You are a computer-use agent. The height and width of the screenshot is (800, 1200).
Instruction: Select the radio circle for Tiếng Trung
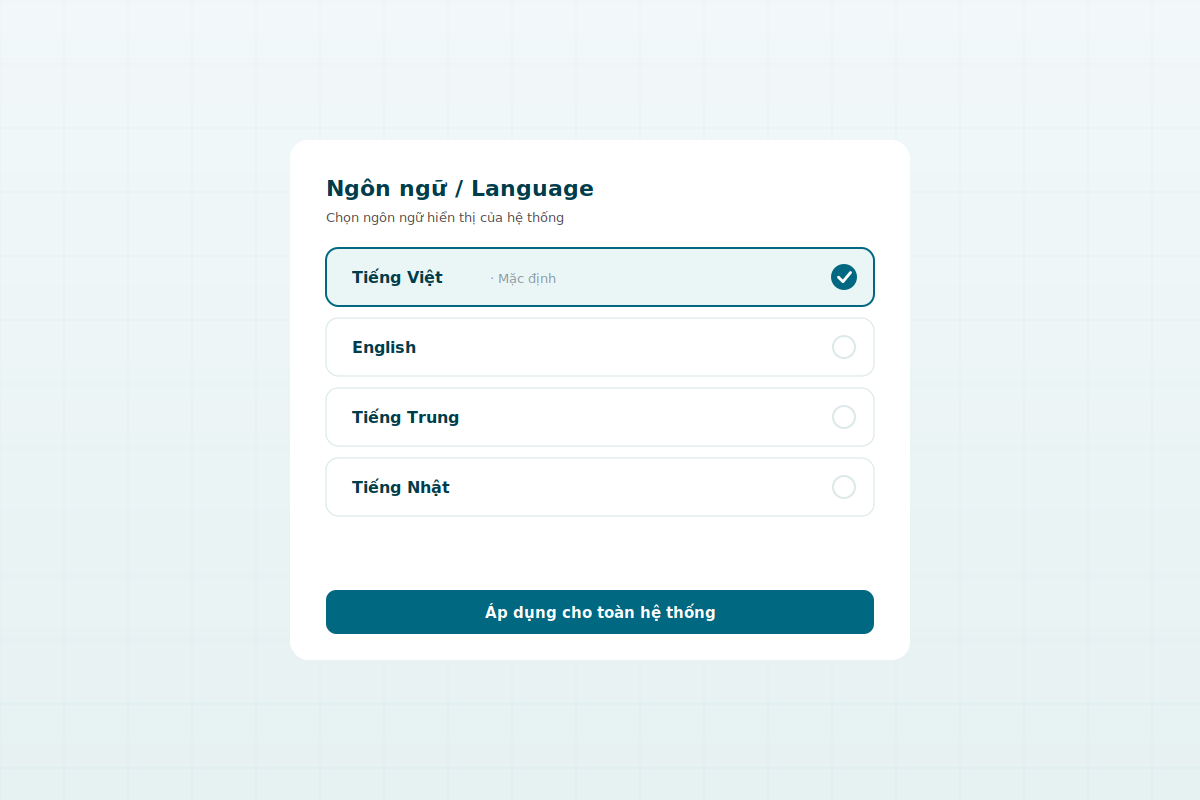click(x=844, y=417)
